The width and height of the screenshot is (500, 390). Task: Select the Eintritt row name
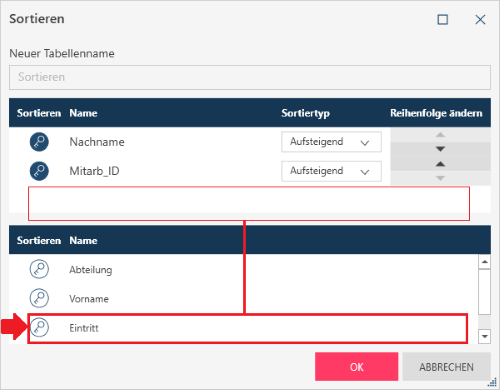tap(84, 328)
